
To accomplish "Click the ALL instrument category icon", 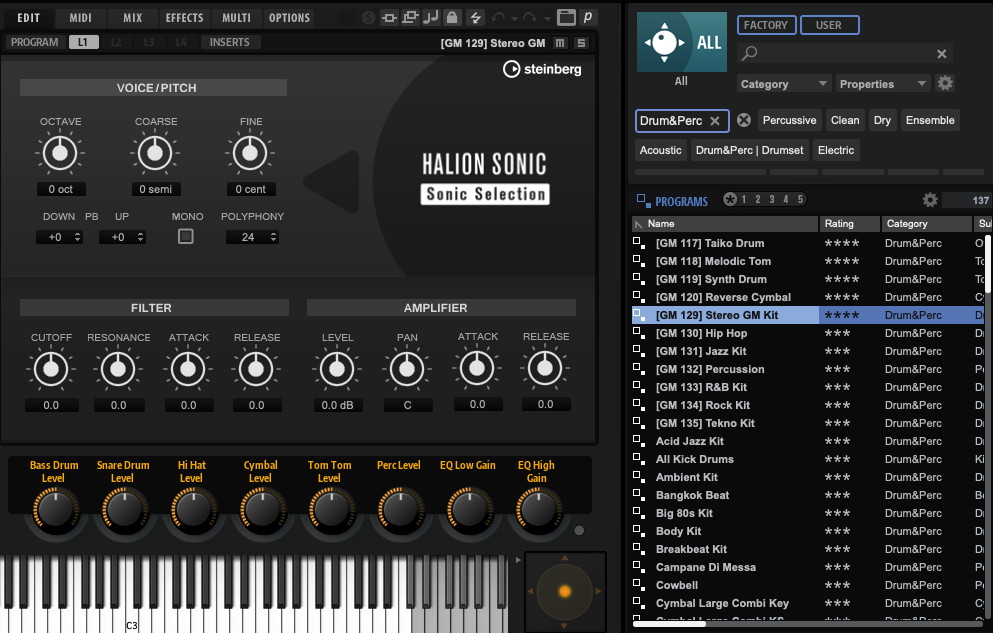I will (681, 42).
